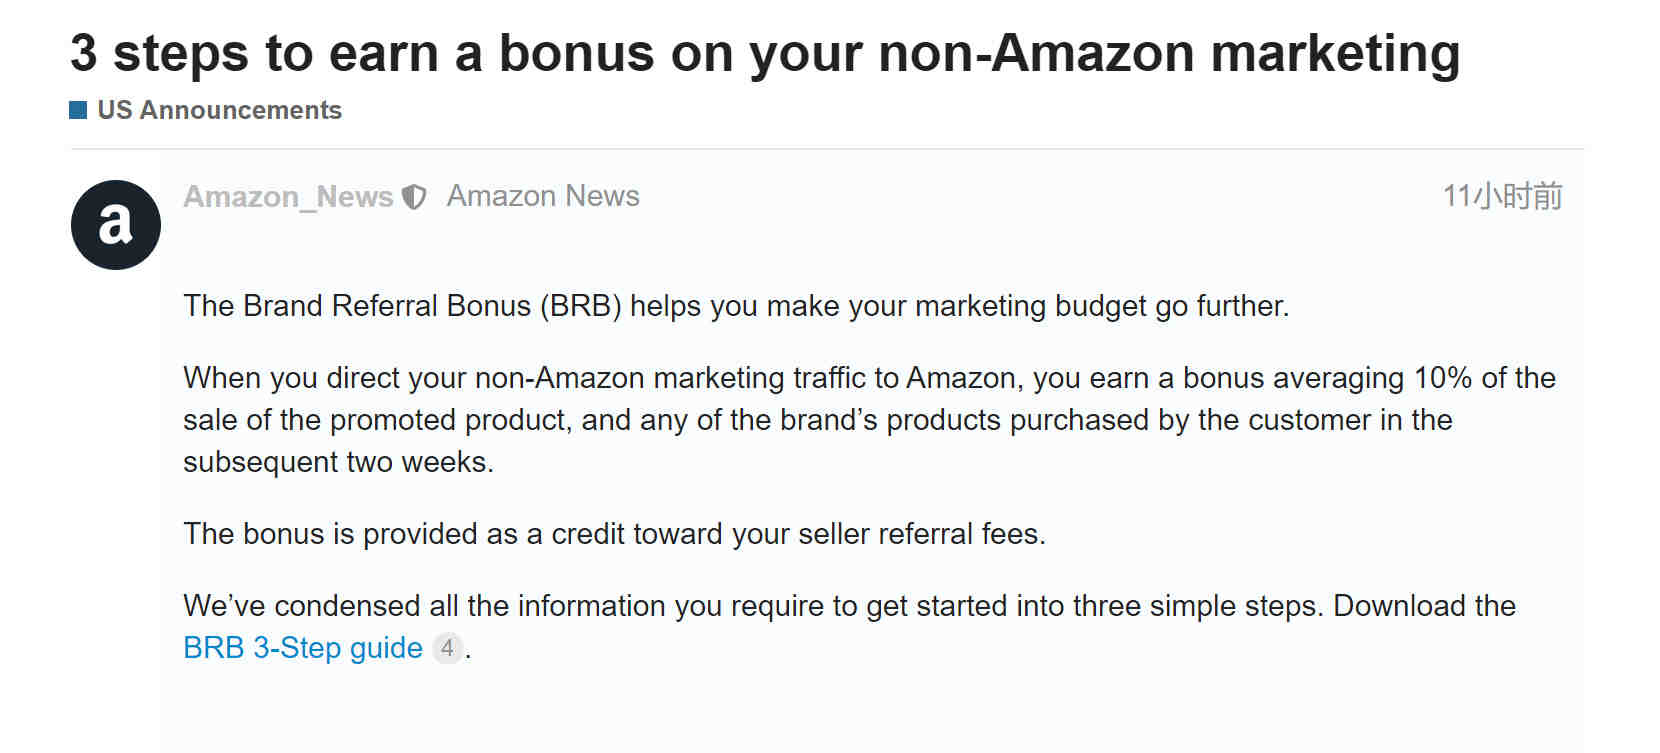Click the line starting "We've condensed all"
Image resolution: width=1660 pixels, height=753 pixels.
pos(849,606)
